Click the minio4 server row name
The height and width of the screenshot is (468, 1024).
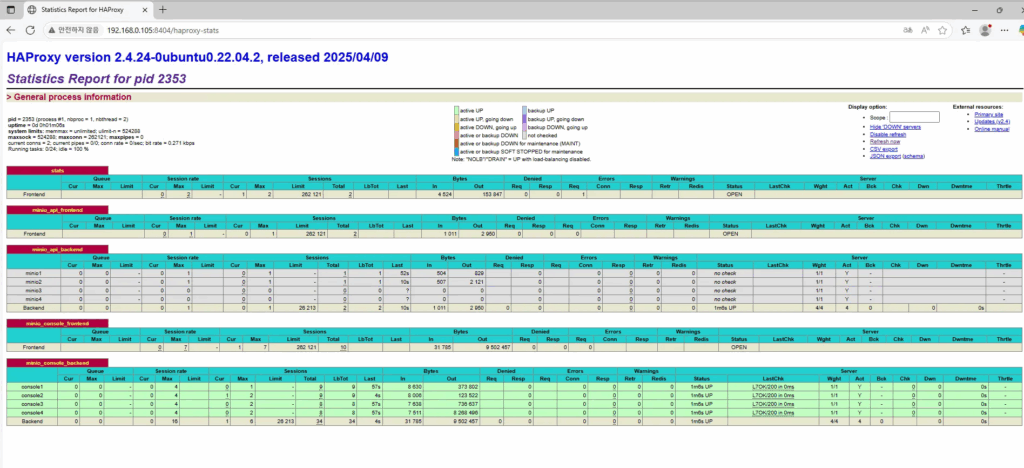pos(34,298)
